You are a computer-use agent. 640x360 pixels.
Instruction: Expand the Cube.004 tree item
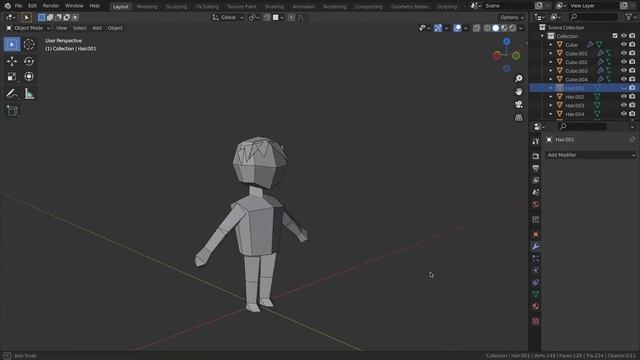click(551, 79)
